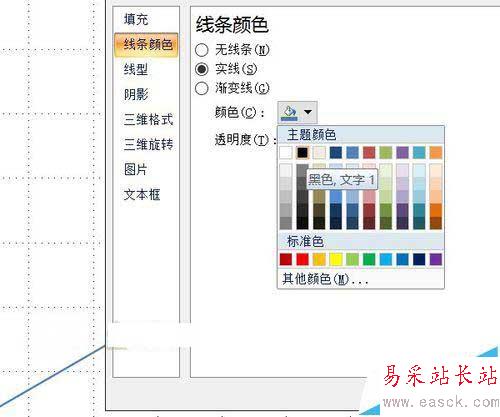Pick lightest orange tint below theme row
The height and width of the screenshot is (417, 500).
[436, 170]
